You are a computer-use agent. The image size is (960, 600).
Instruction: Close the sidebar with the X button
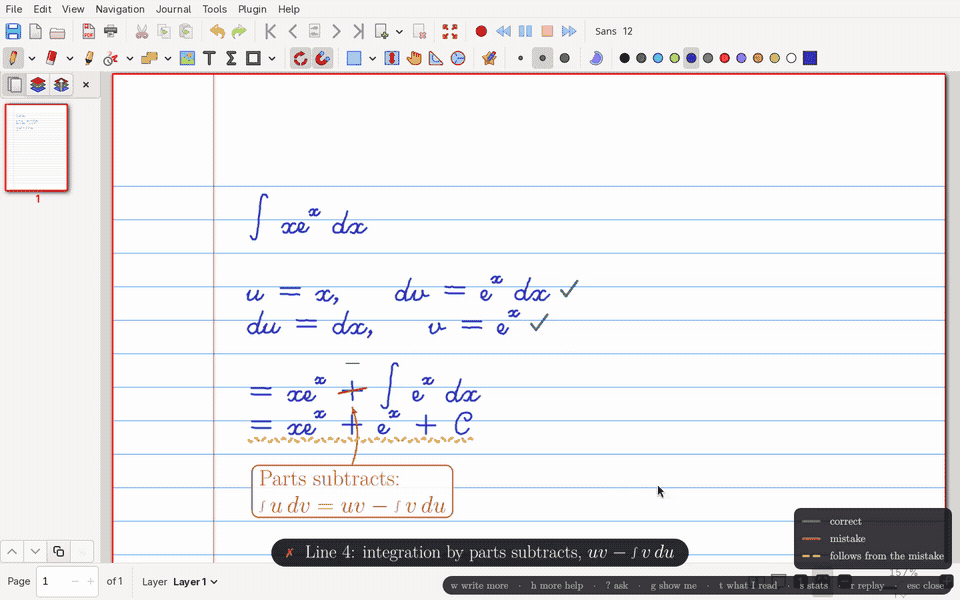pyautogui.click(x=86, y=84)
